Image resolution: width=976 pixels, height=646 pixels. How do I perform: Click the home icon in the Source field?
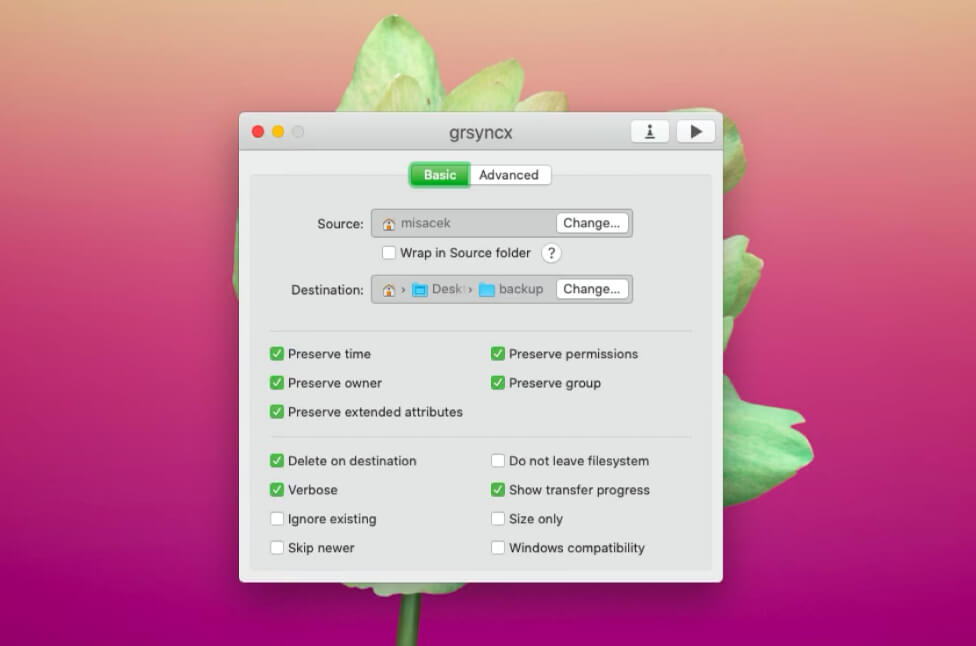(388, 223)
